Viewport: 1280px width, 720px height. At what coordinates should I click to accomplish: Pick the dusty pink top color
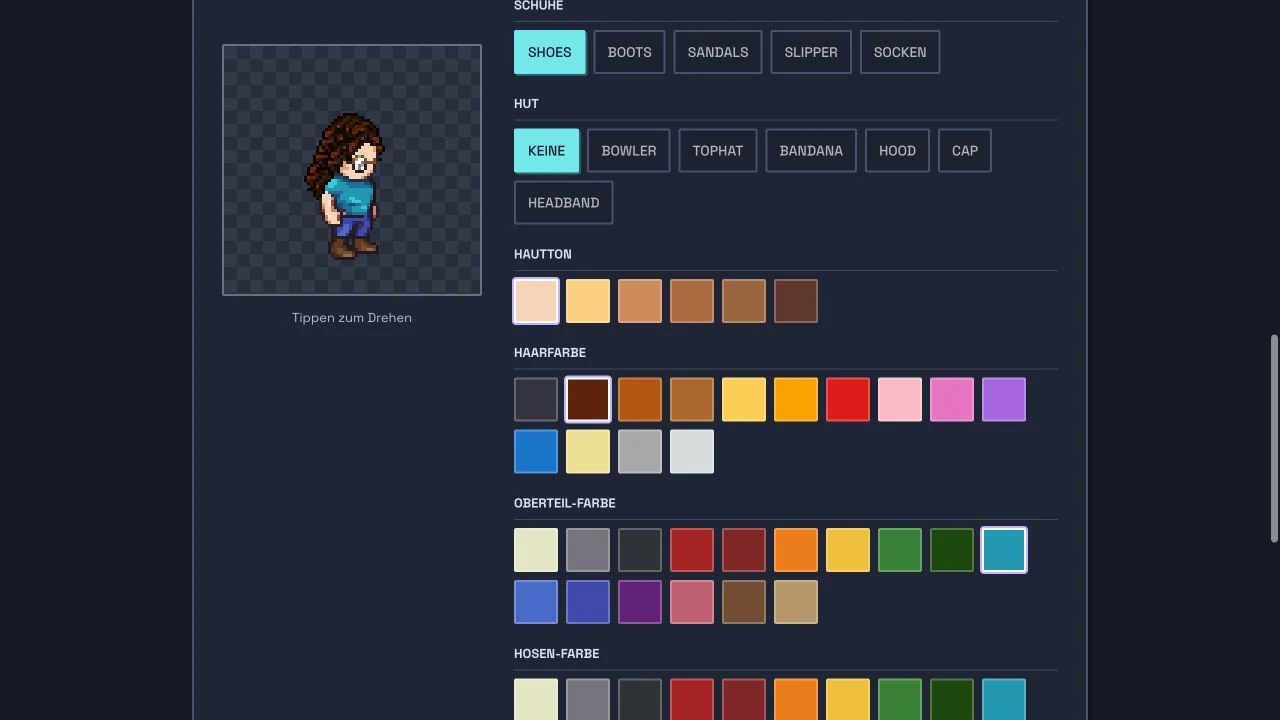click(692, 602)
